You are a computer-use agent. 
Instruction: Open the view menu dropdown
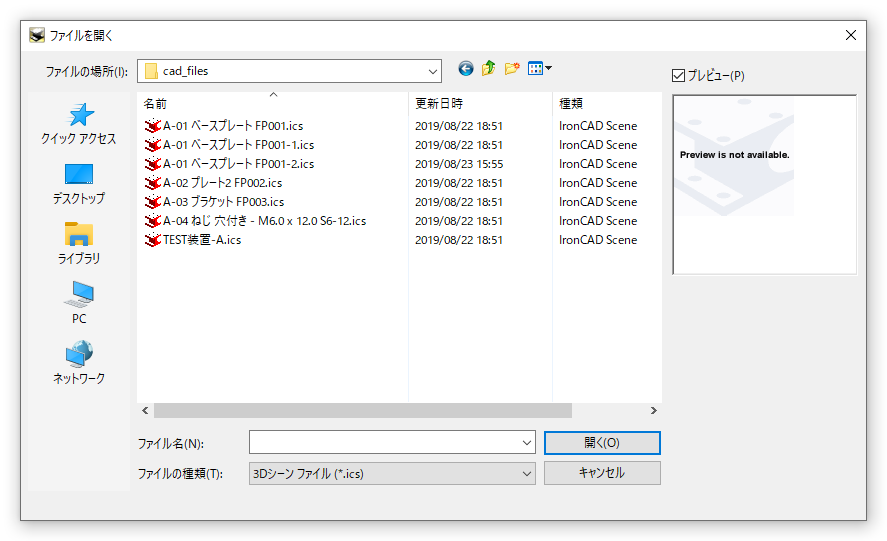coord(540,68)
